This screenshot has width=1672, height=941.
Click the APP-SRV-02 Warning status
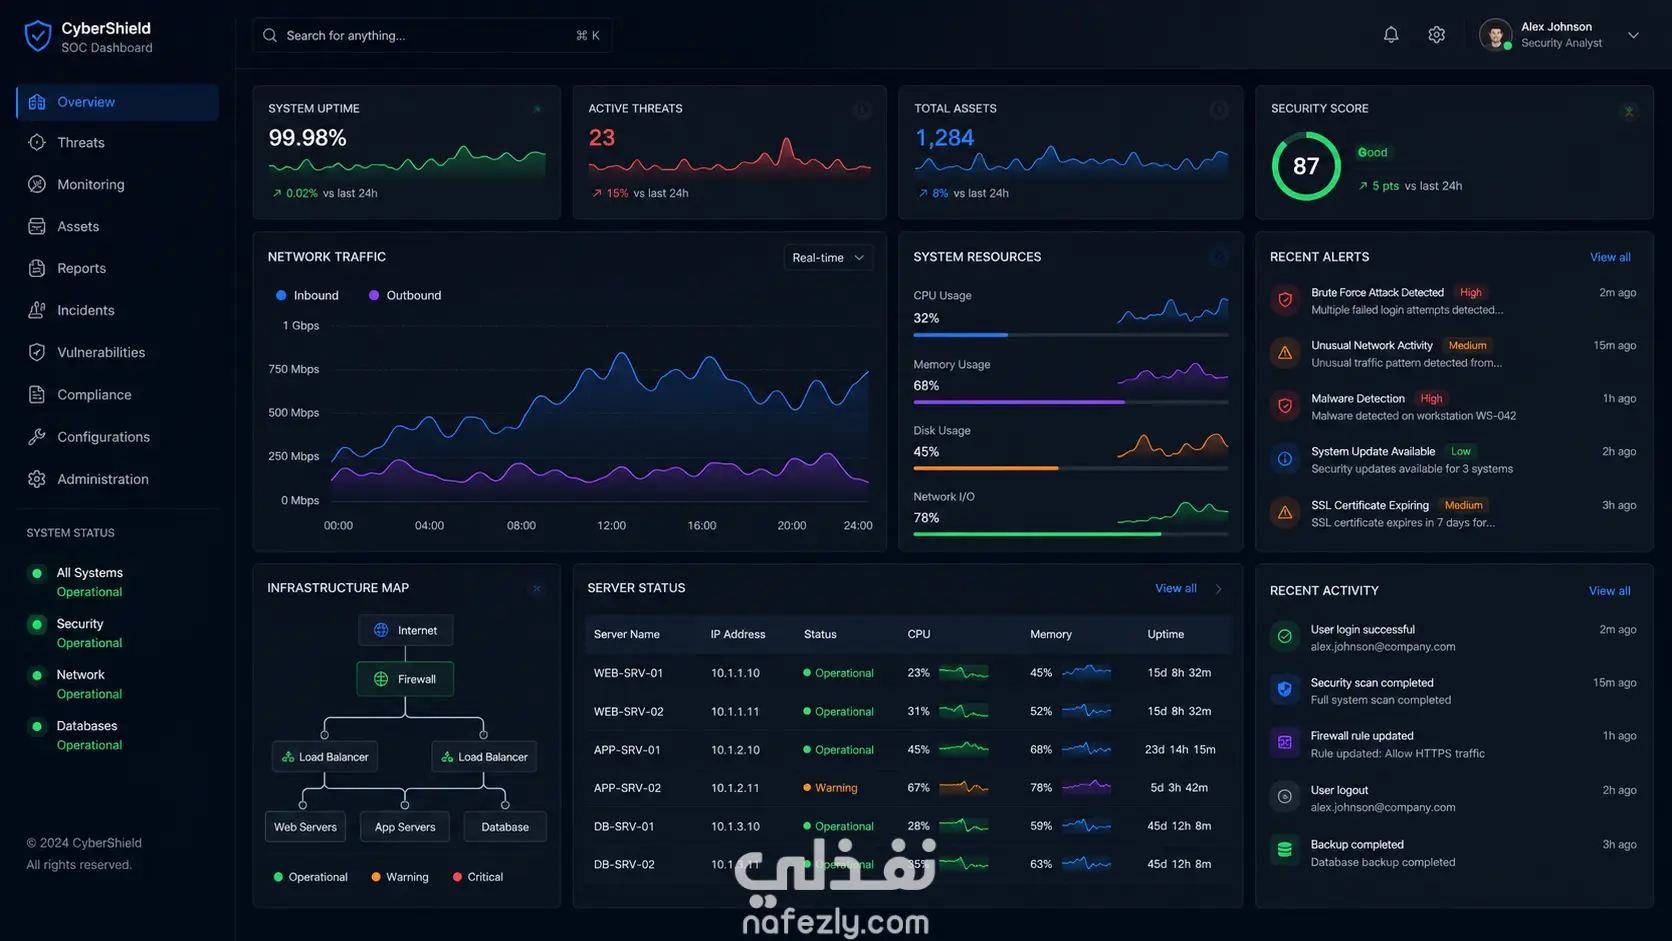830,789
